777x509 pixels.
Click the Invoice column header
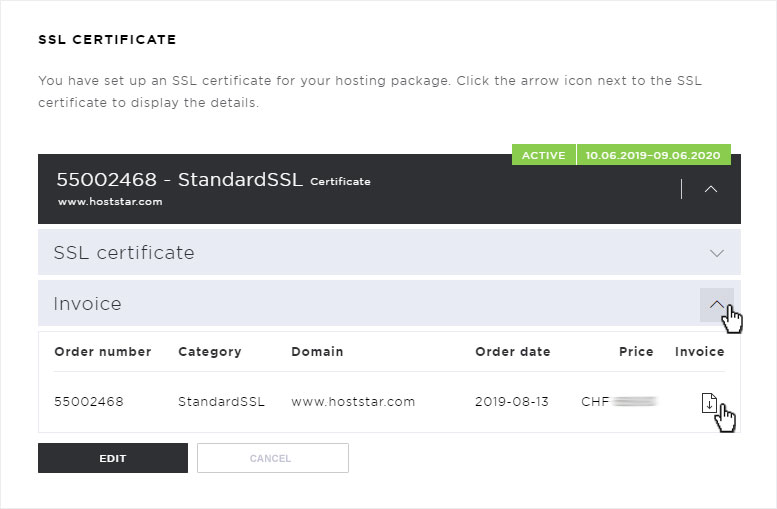coord(700,351)
